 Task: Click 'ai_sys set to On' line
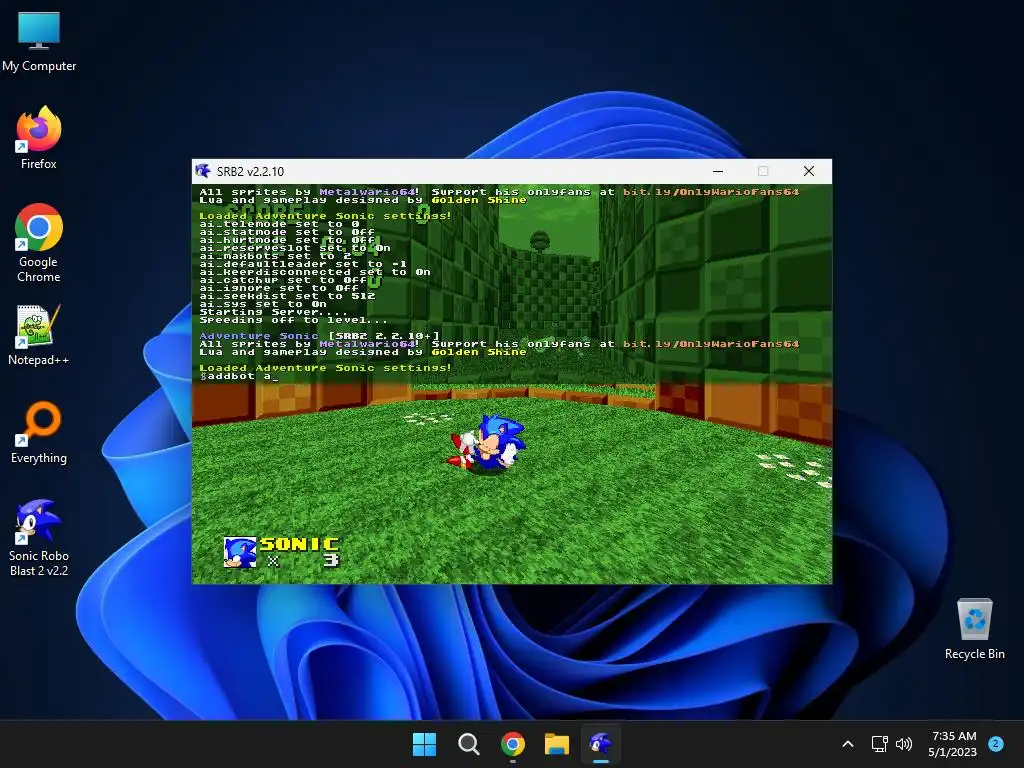point(263,304)
